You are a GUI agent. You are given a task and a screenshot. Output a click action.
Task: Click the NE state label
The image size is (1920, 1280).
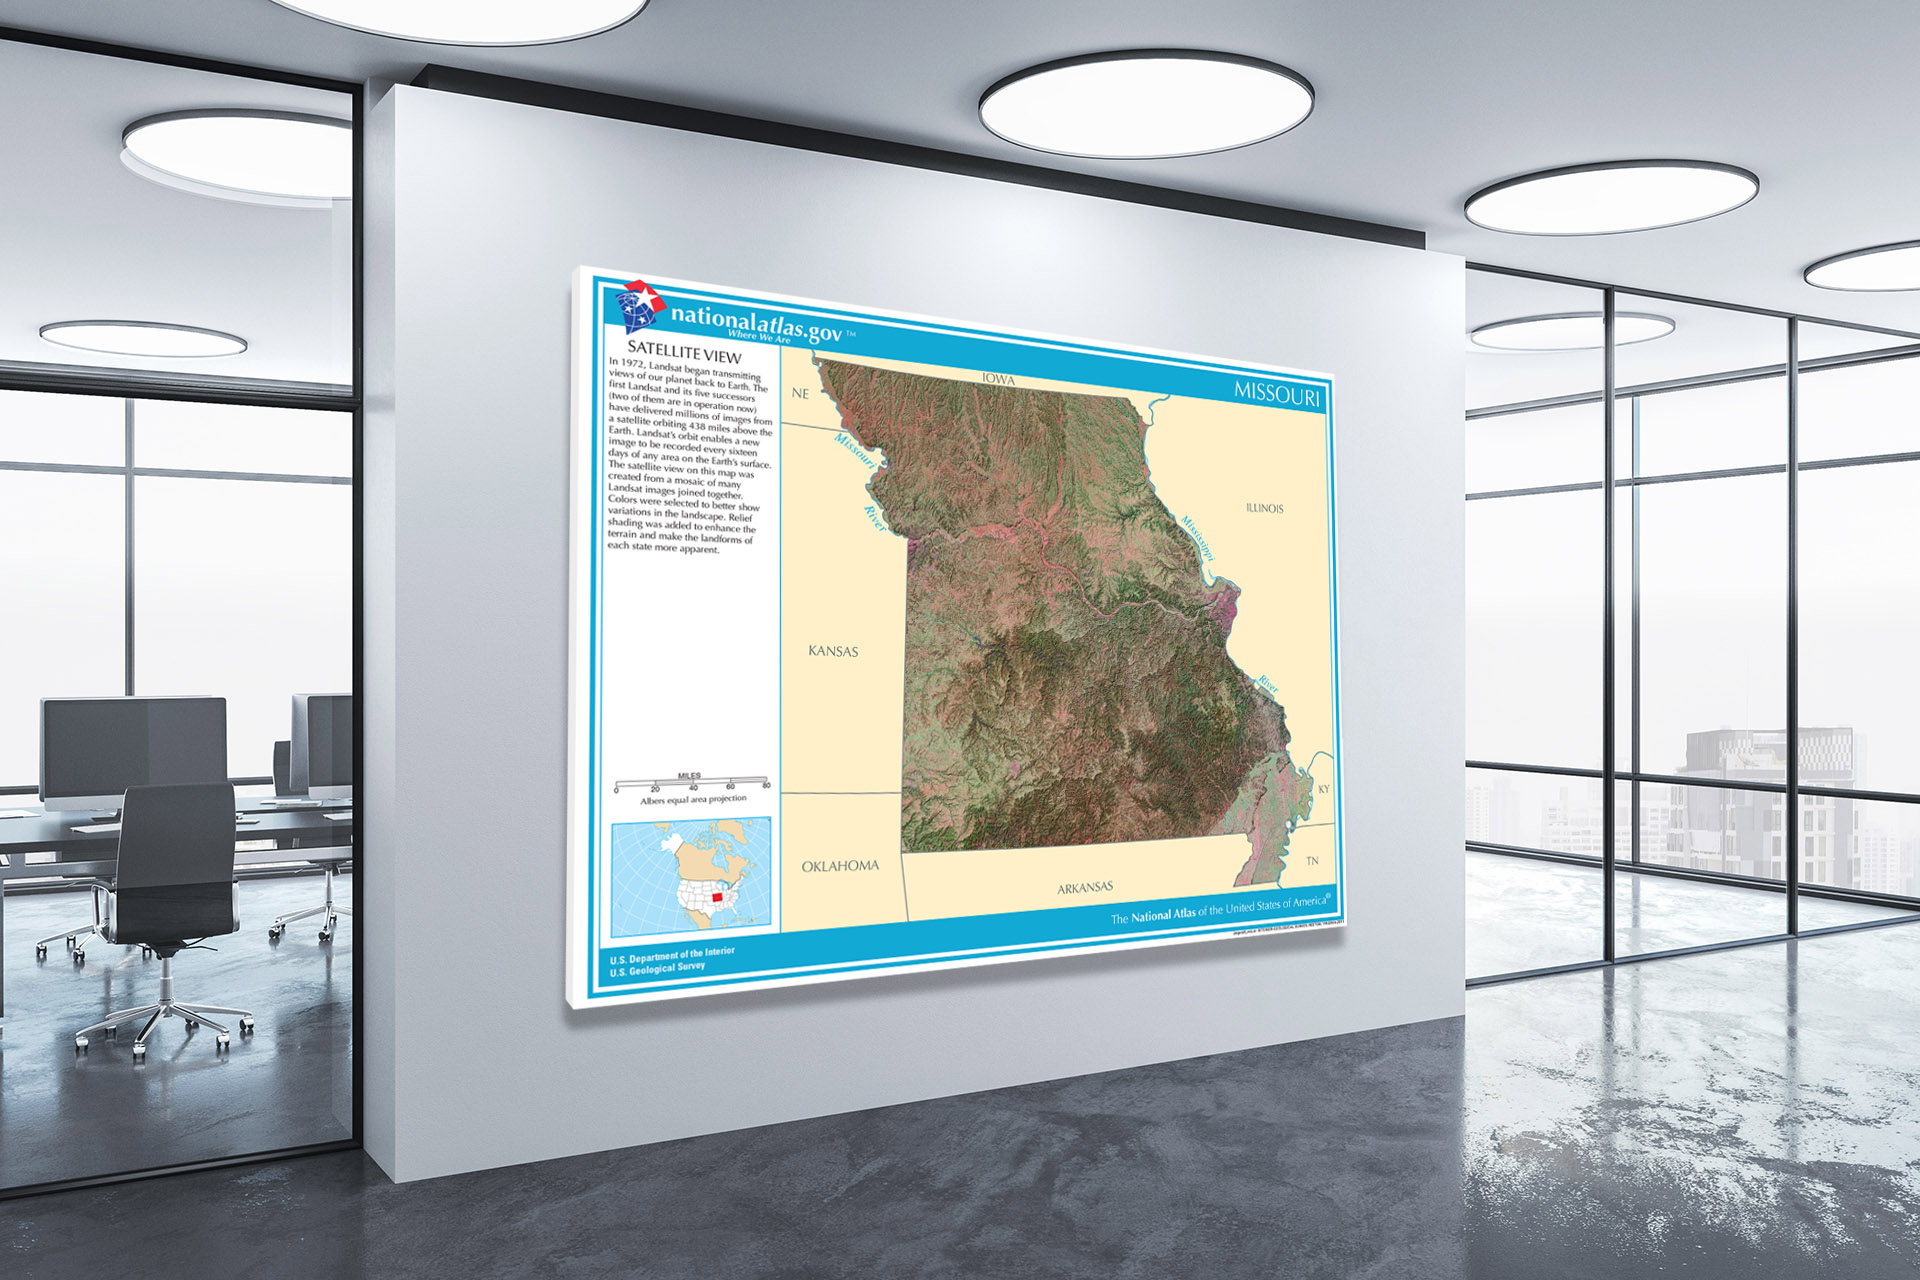pos(800,393)
